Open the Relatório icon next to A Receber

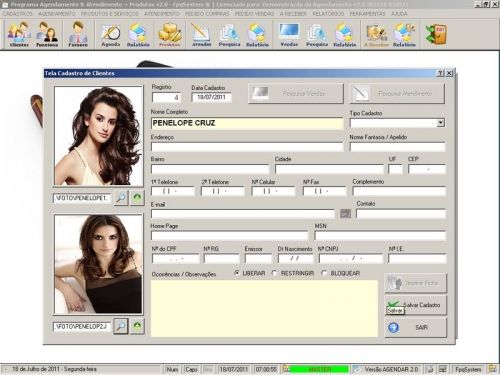tap(404, 34)
